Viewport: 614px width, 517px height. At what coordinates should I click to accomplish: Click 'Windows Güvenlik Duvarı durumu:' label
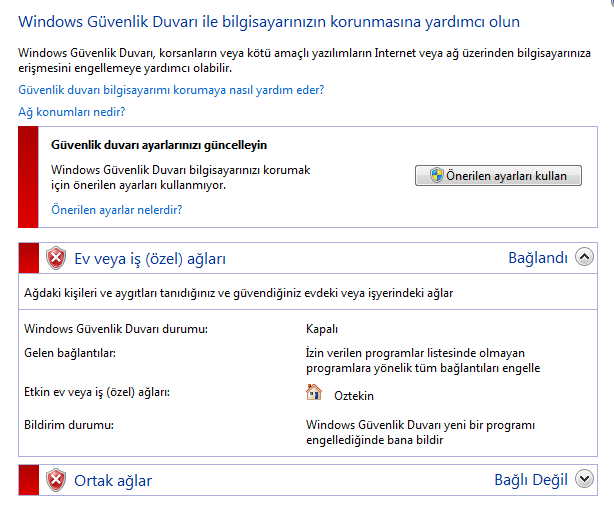pyautogui.click(x=116, y=329)
